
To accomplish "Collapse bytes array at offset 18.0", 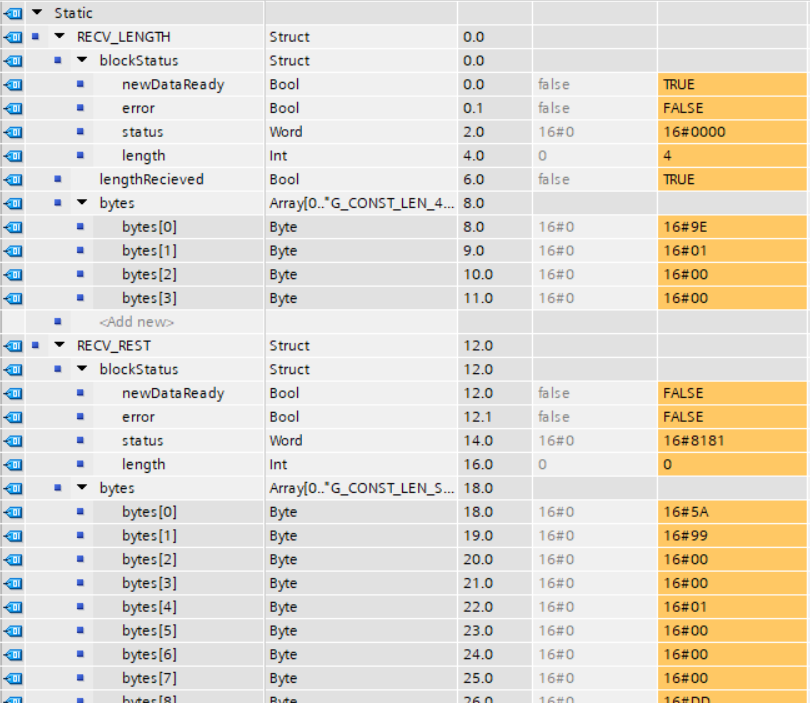I will (82, 488).
